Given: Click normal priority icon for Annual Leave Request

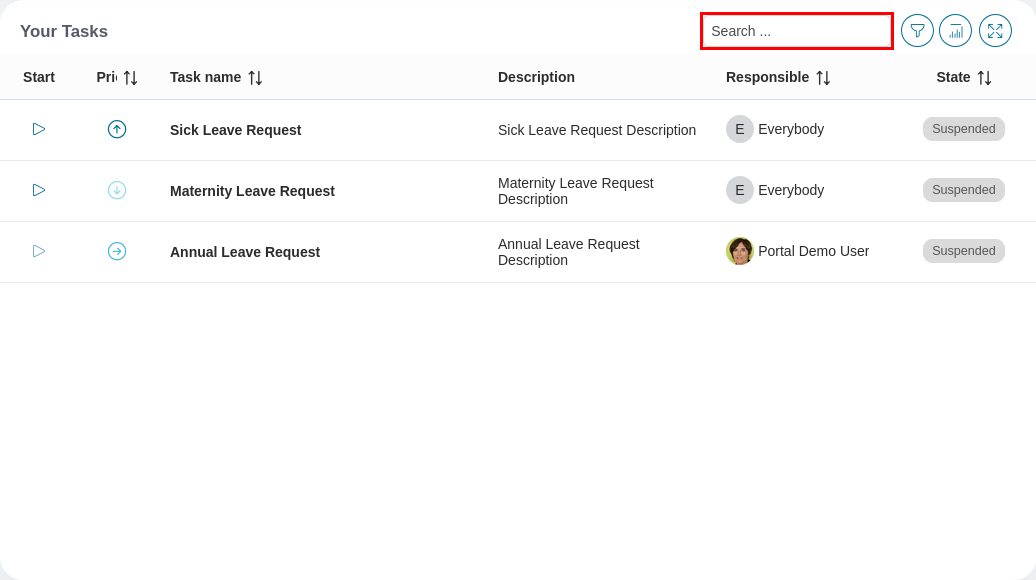Looking at the screenshot, I should click(117, 251).
